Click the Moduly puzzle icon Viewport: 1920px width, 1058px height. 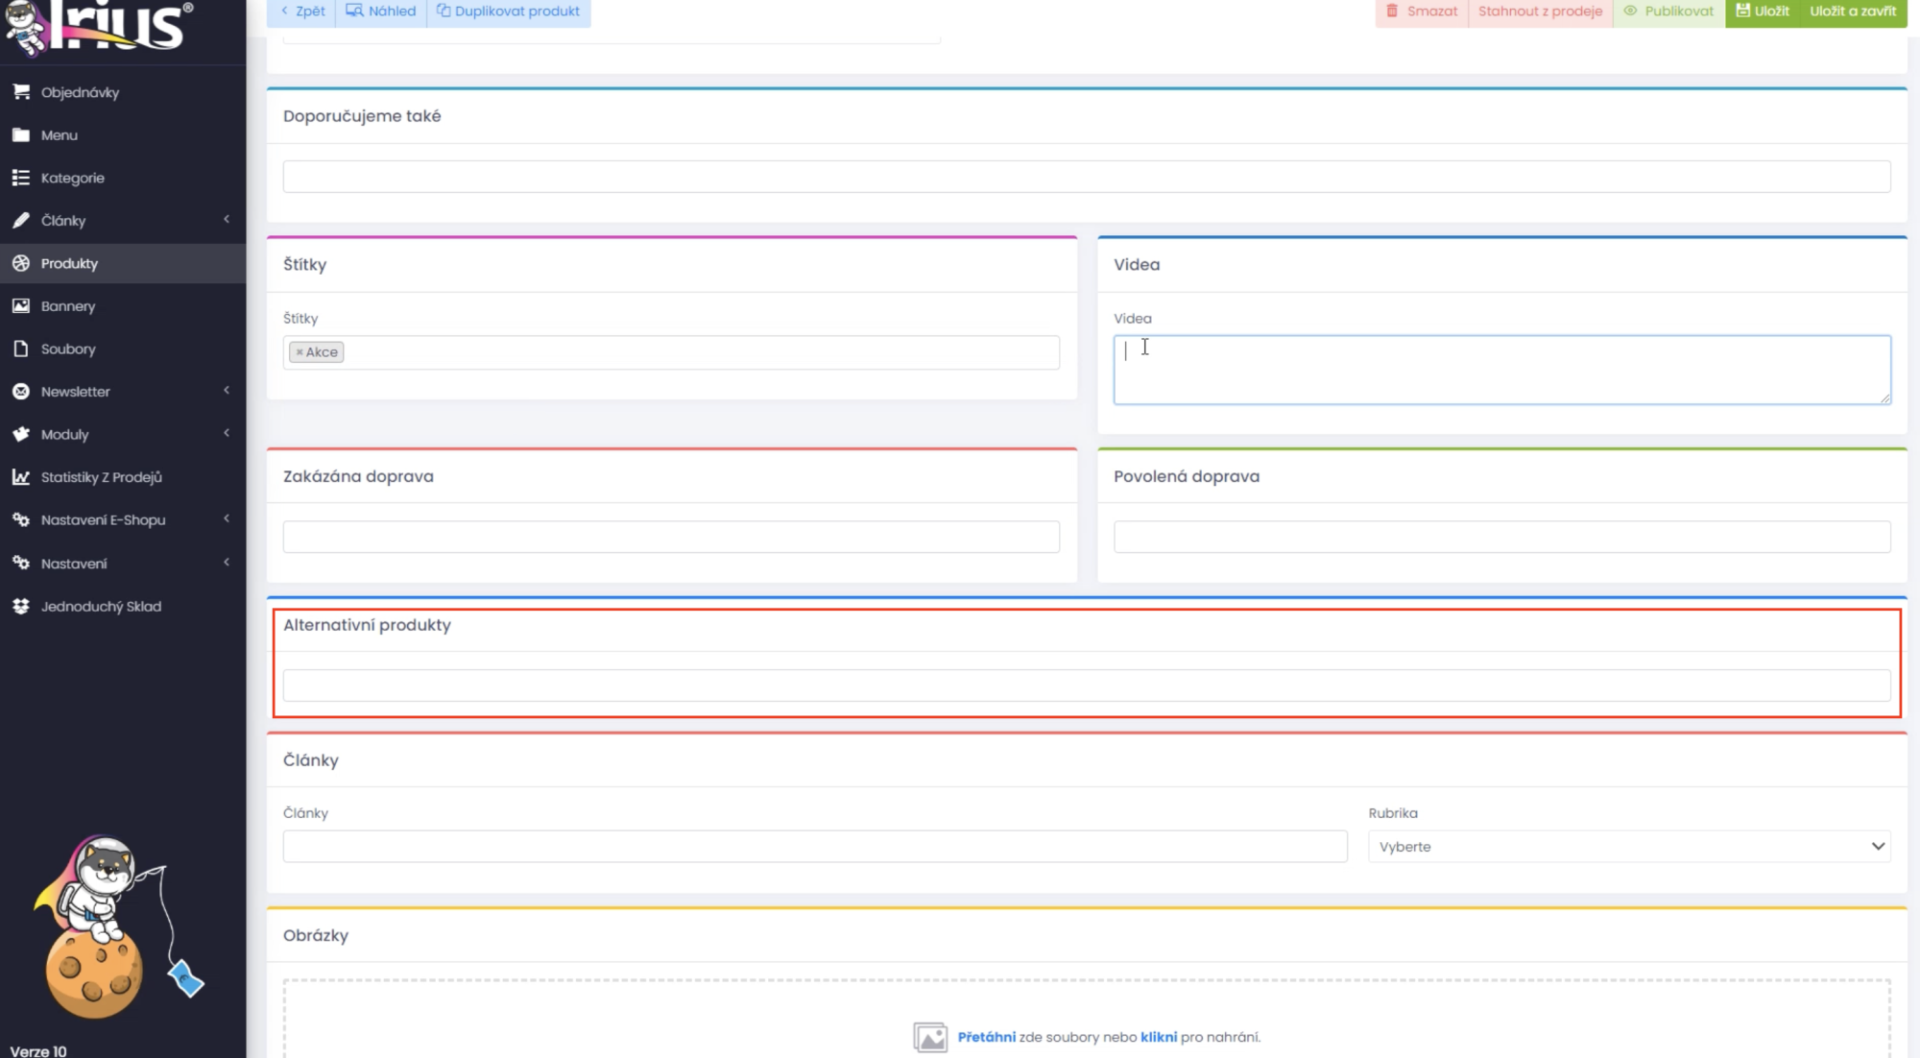click(21, 435)
